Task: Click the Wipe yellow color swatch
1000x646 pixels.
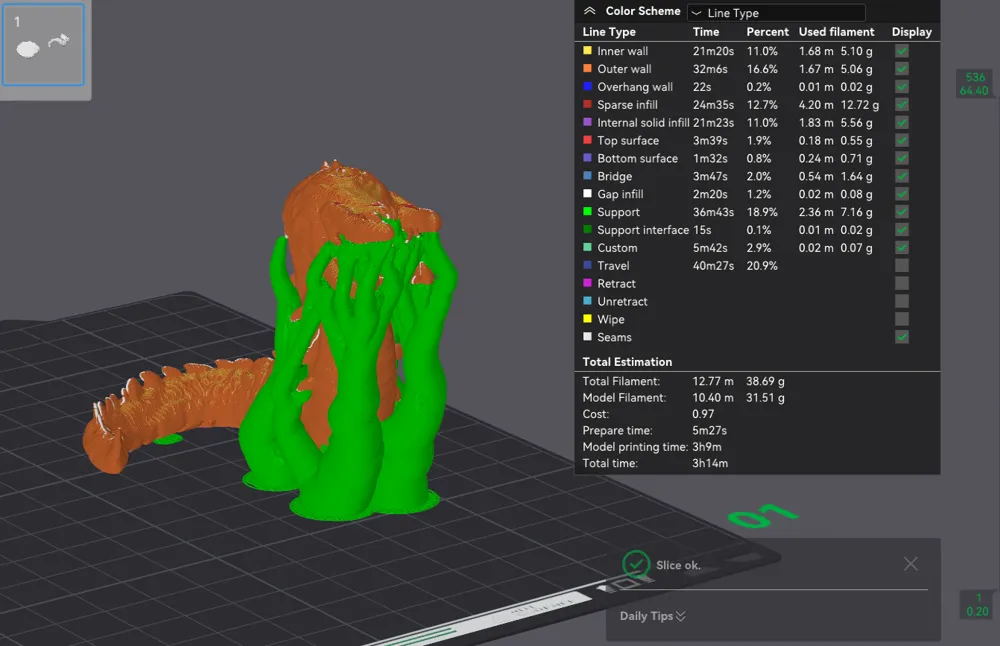Action: coord(587,318)
